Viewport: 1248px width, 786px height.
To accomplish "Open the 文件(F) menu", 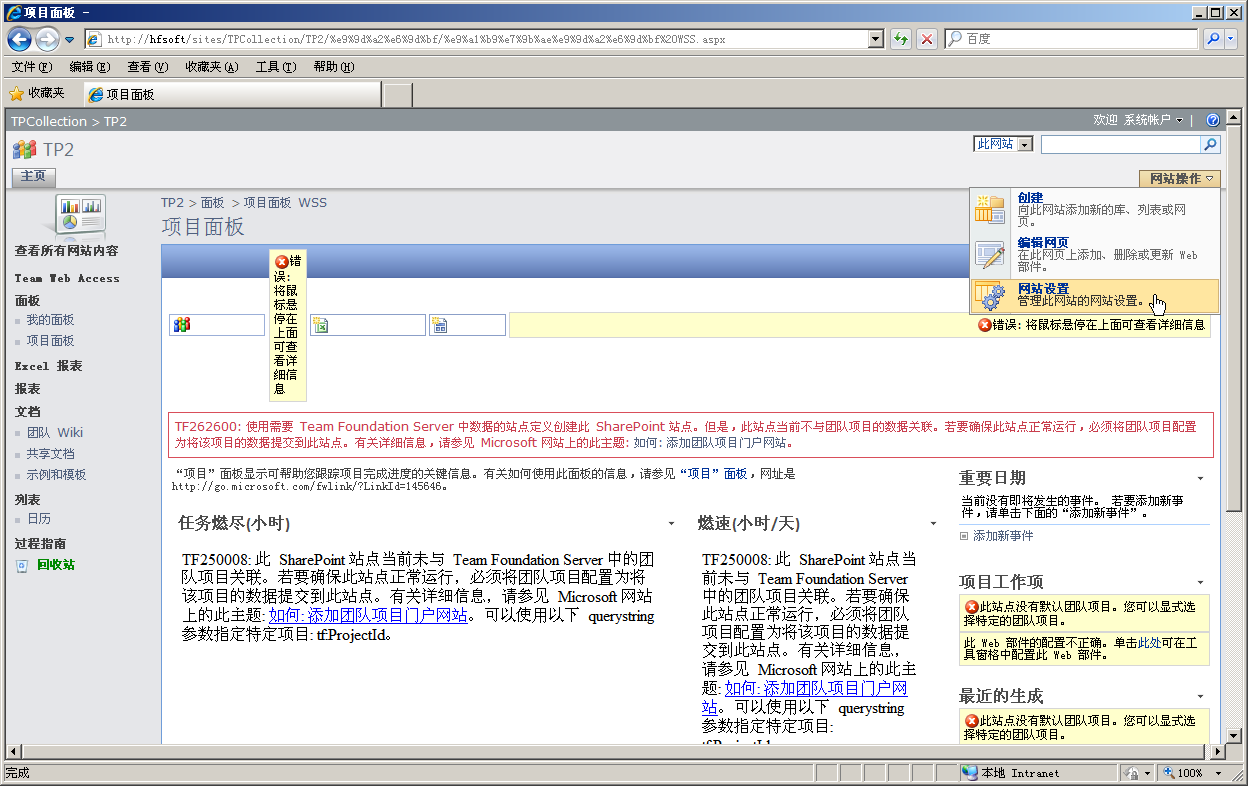I will (32, 67).
